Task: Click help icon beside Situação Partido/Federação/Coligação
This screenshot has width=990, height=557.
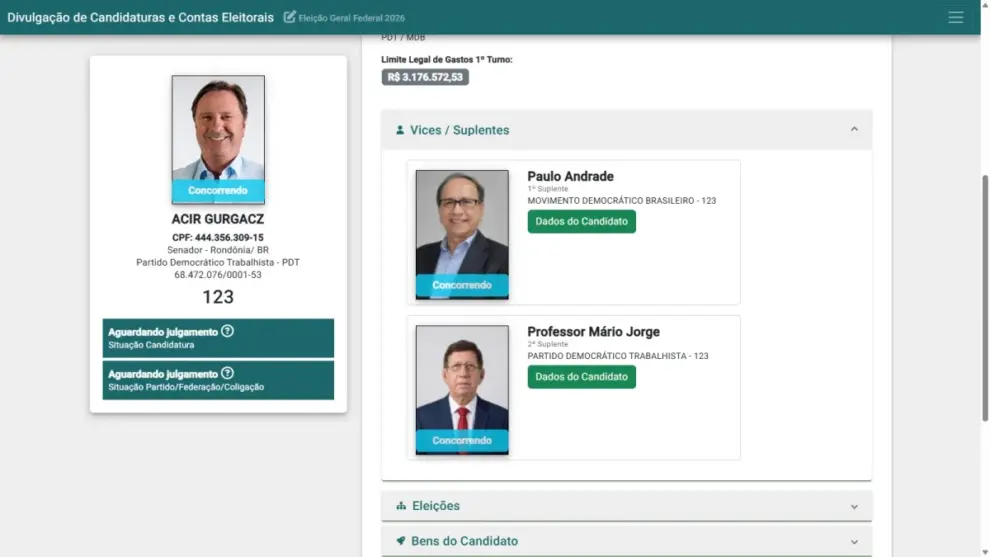Action: (227, 373)
